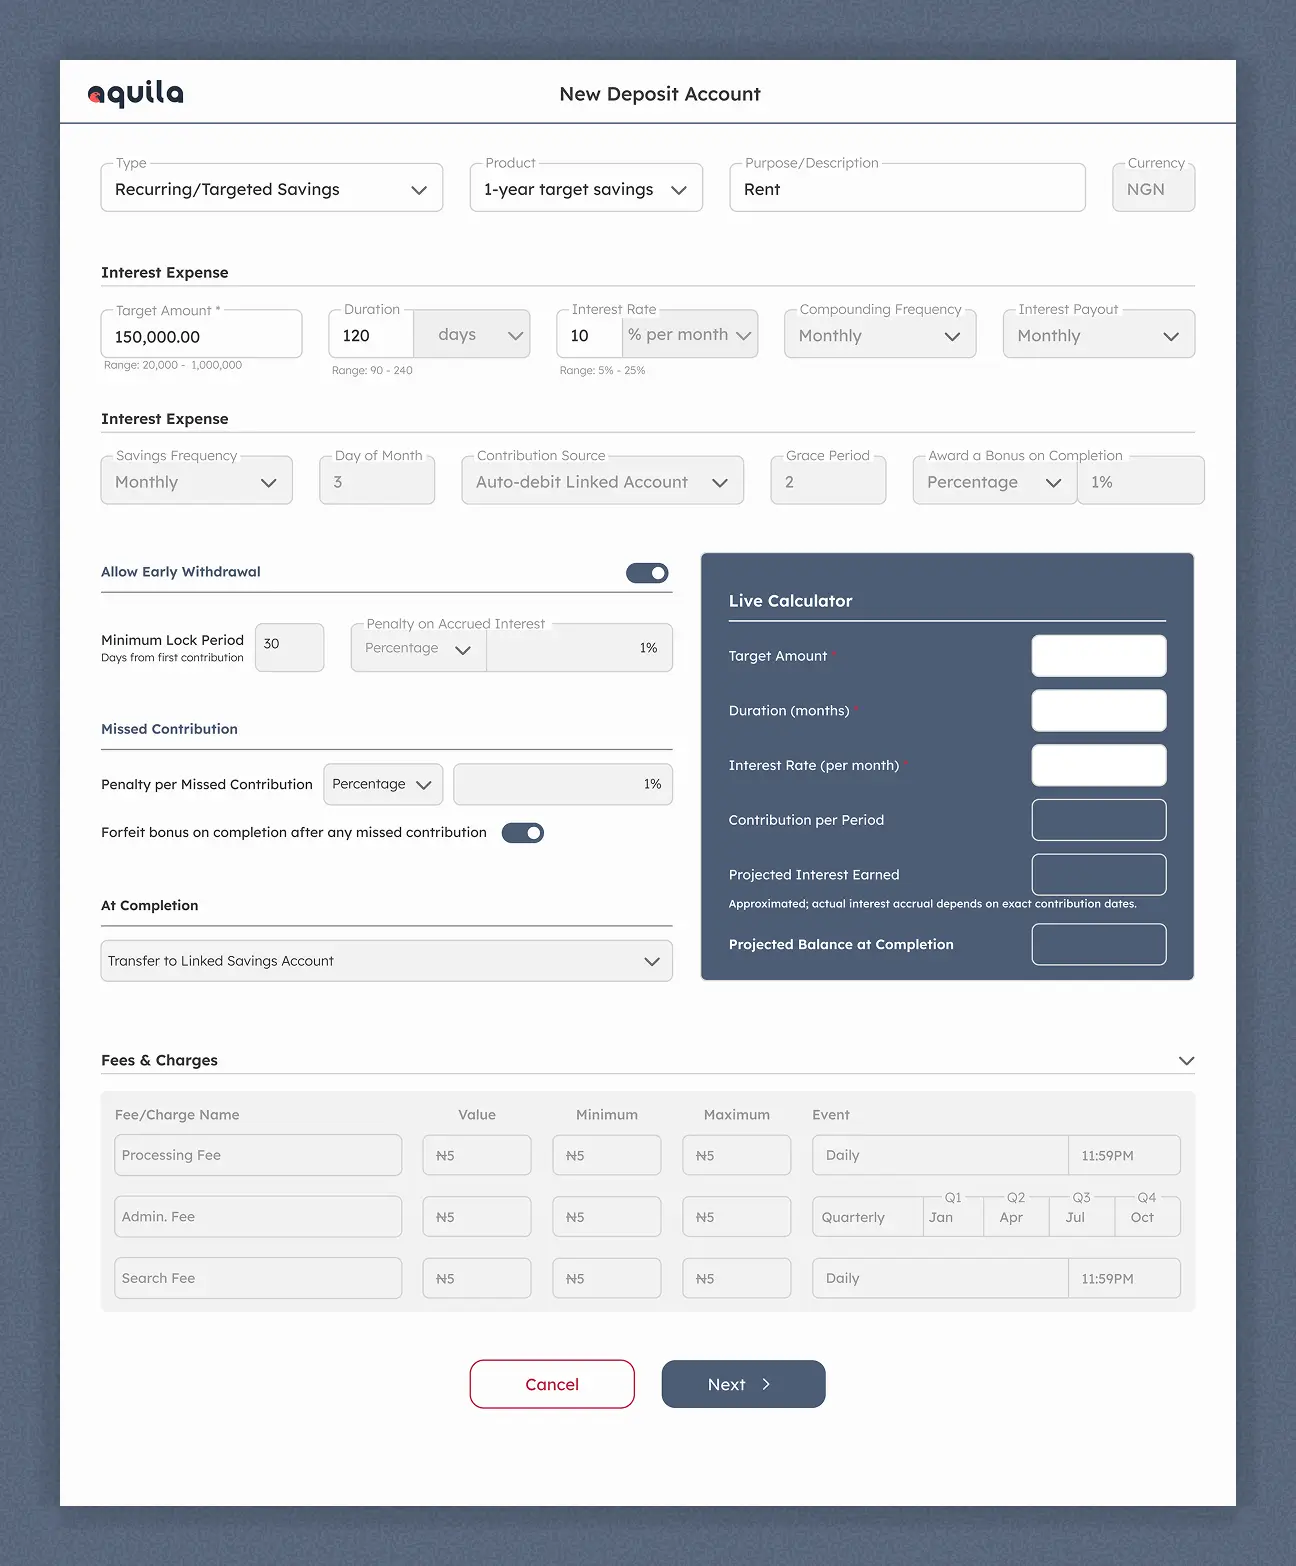
Task: Click the Minimum Lock Period field
Action: pyautogui.click(x=290, y=648)
